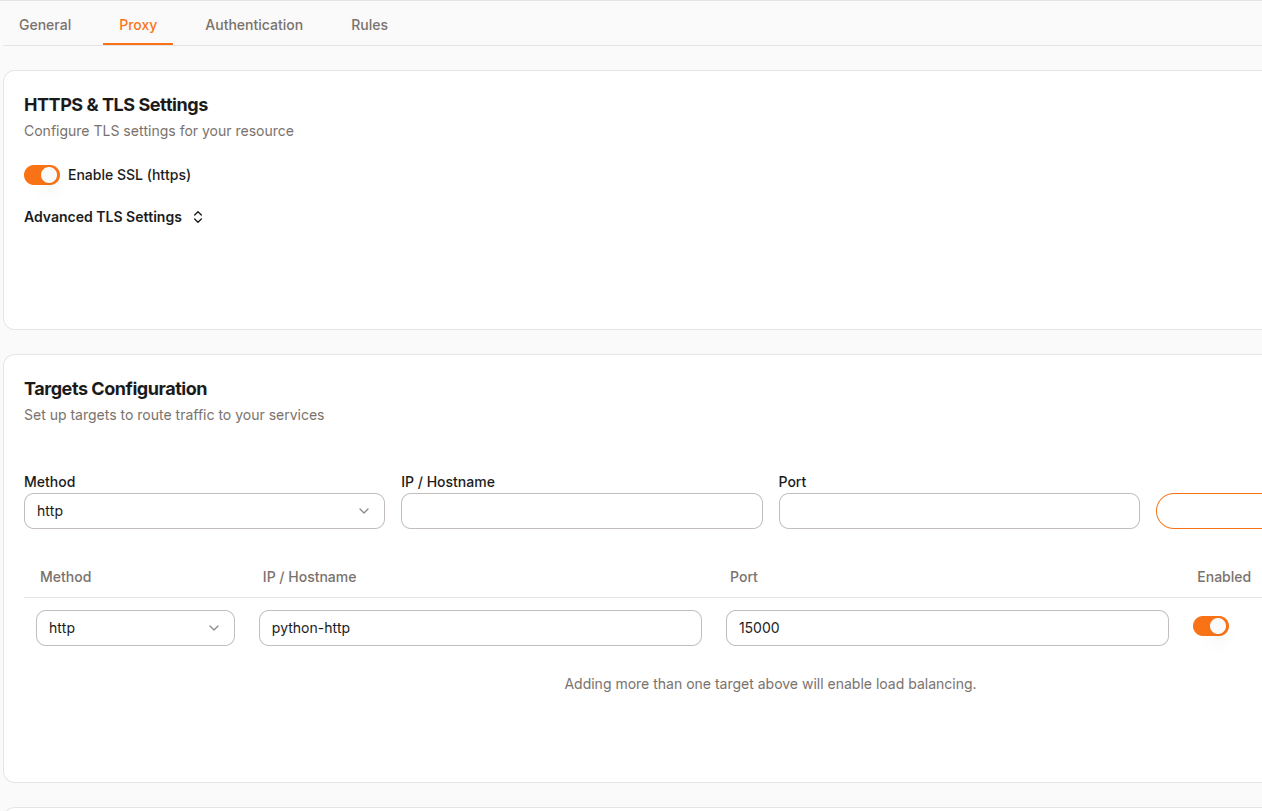1262x811 pixels.
Task: Toggle the Enable SSL (https) switch
Action: pos(42,175)
